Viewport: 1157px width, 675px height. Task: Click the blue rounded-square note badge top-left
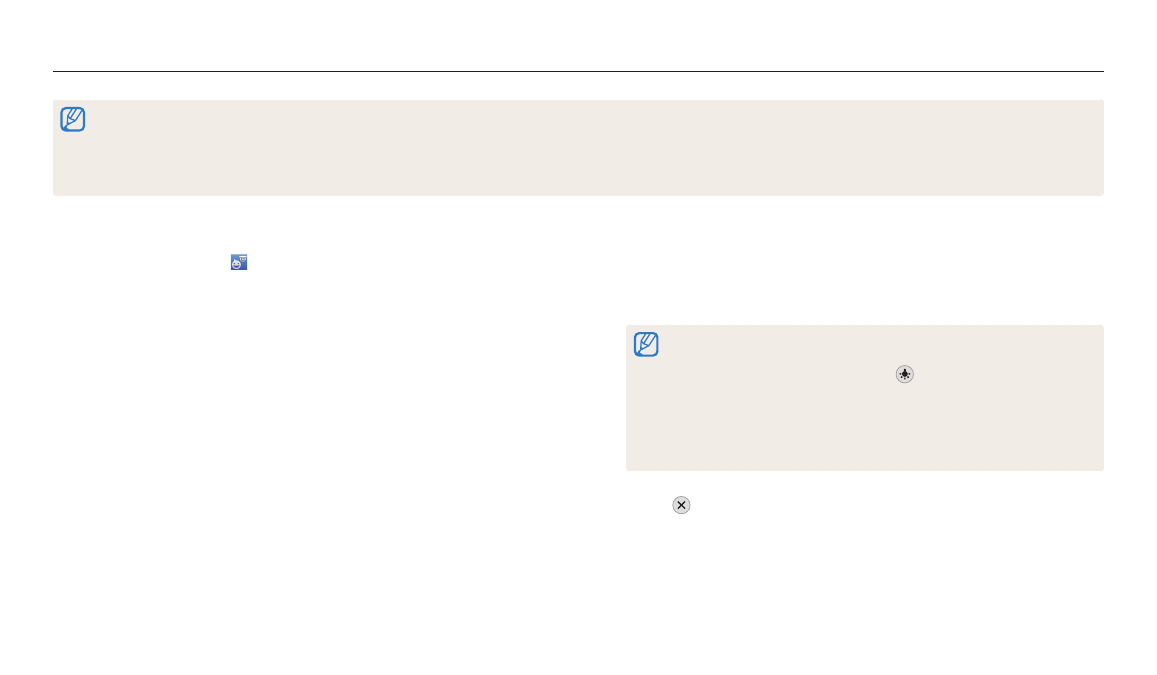[x=72, y=120]
